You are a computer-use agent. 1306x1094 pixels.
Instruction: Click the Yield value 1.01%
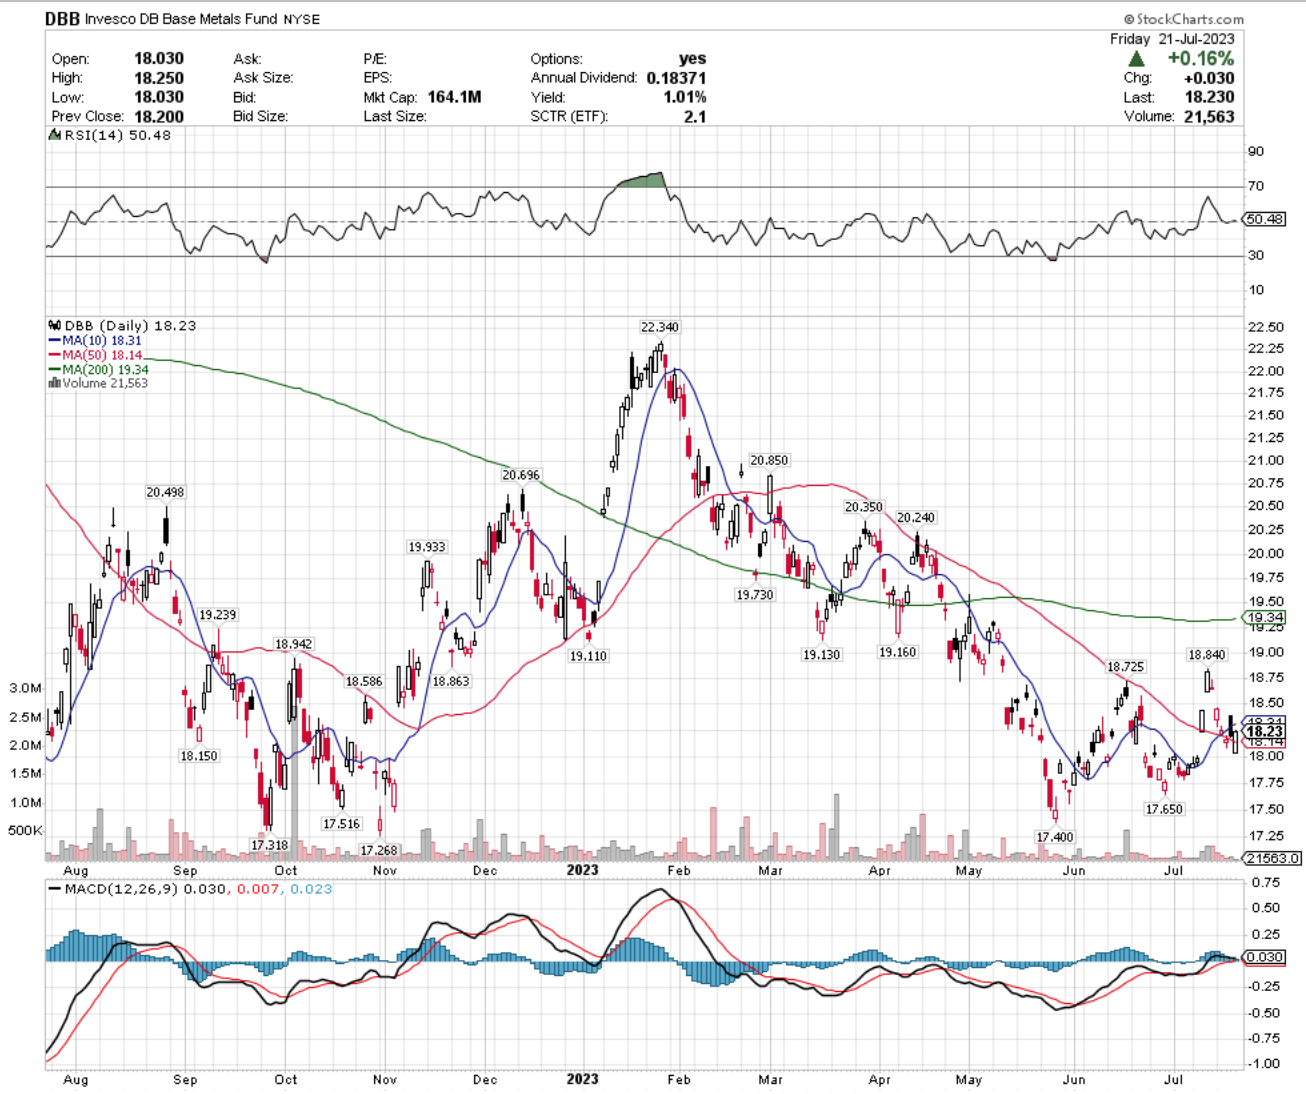684,97
